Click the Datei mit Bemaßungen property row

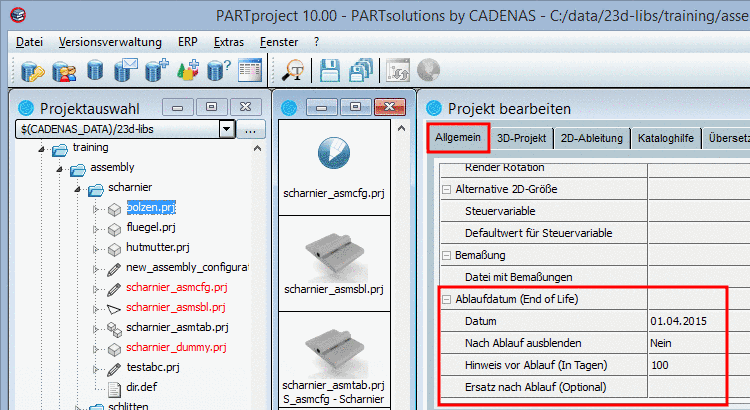pos(595,277)
